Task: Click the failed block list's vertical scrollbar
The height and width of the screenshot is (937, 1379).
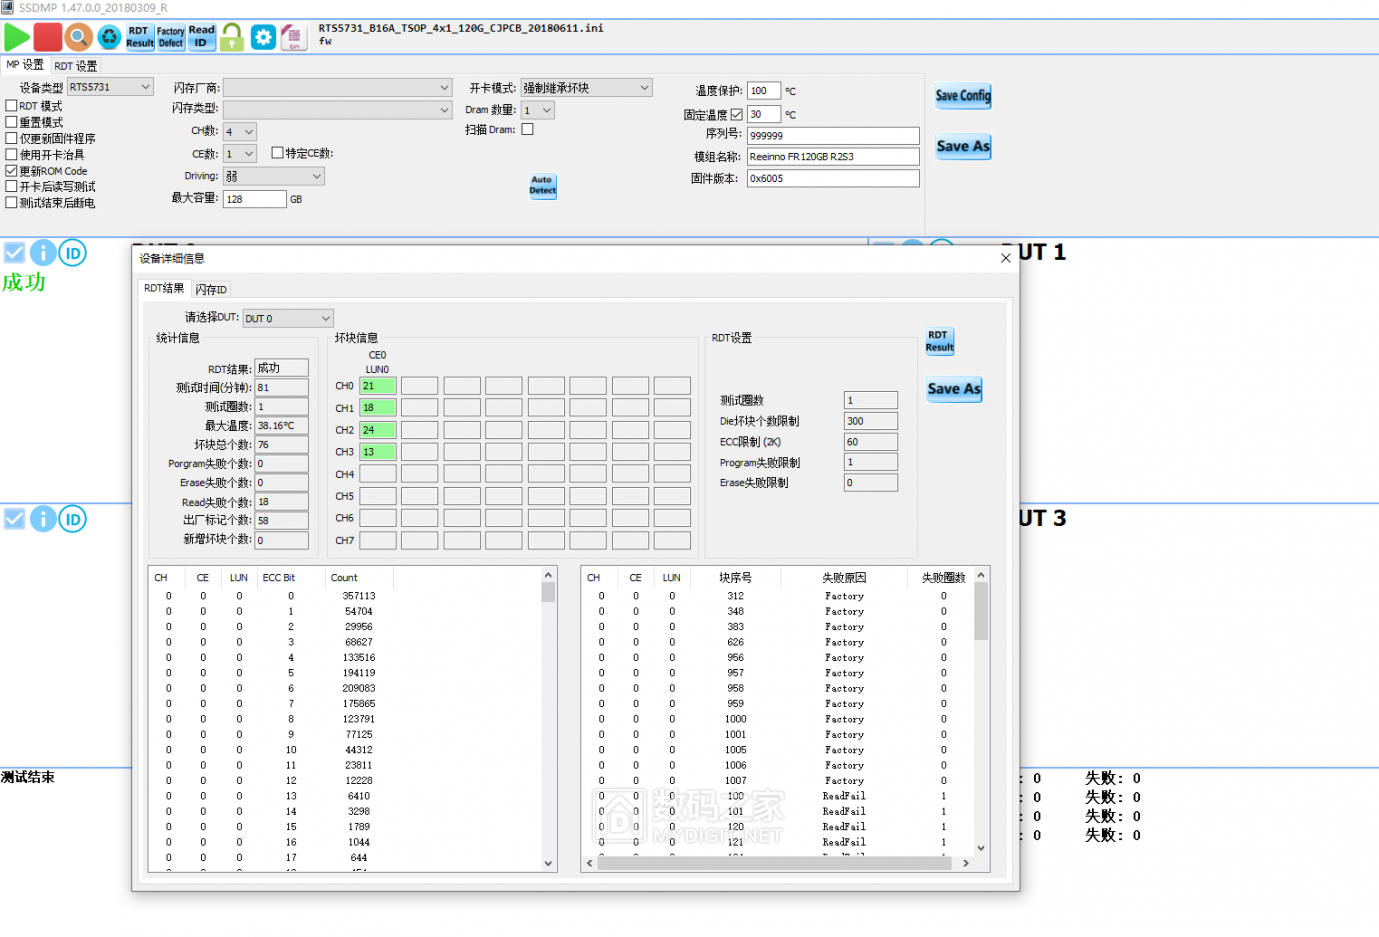Action: [981, 711]
